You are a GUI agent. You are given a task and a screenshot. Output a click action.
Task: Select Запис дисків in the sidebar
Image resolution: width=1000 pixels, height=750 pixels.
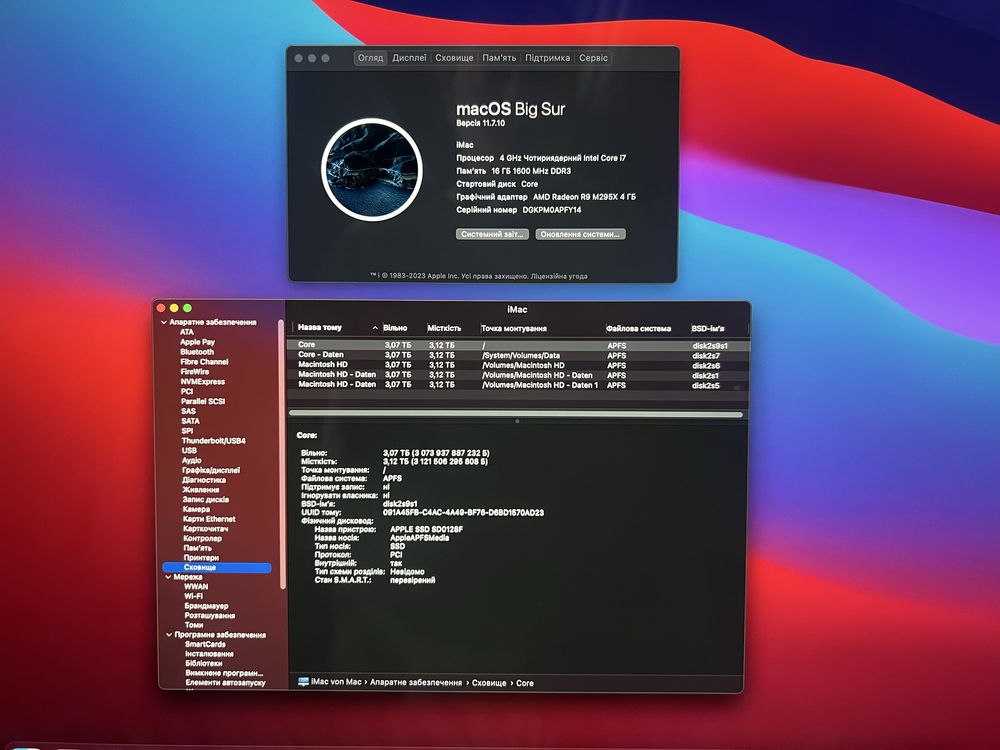coord(206,499)
